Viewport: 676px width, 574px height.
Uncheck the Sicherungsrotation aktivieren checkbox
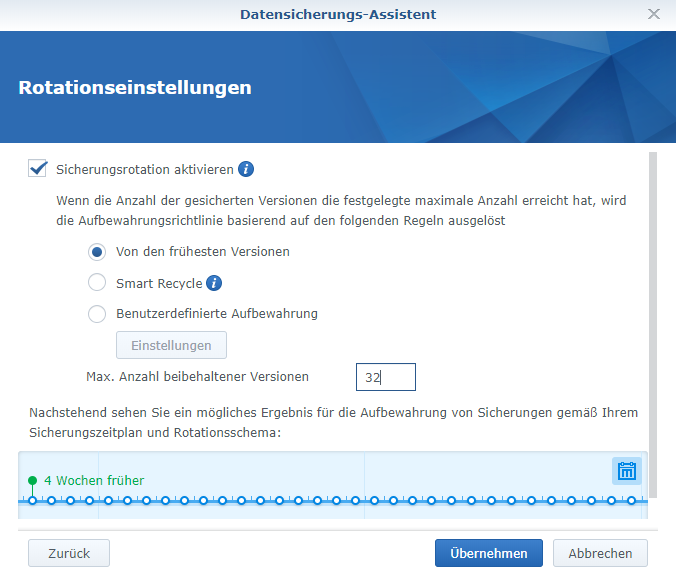coord(38,169)
